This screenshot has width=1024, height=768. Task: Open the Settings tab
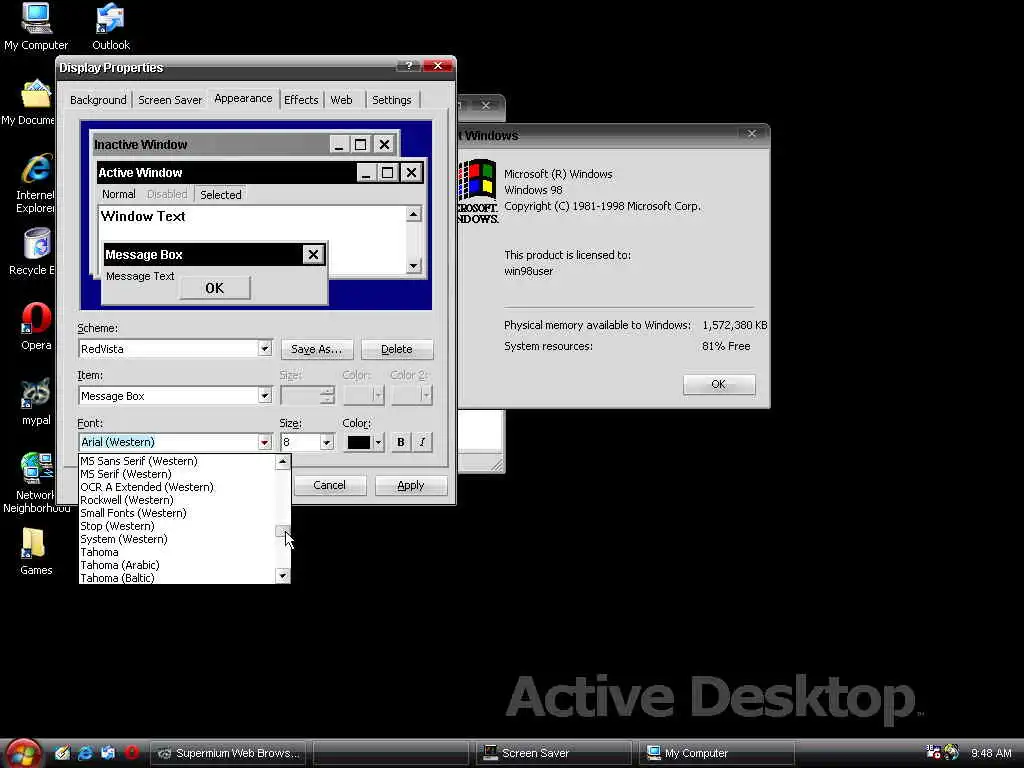tap(391, 100)
